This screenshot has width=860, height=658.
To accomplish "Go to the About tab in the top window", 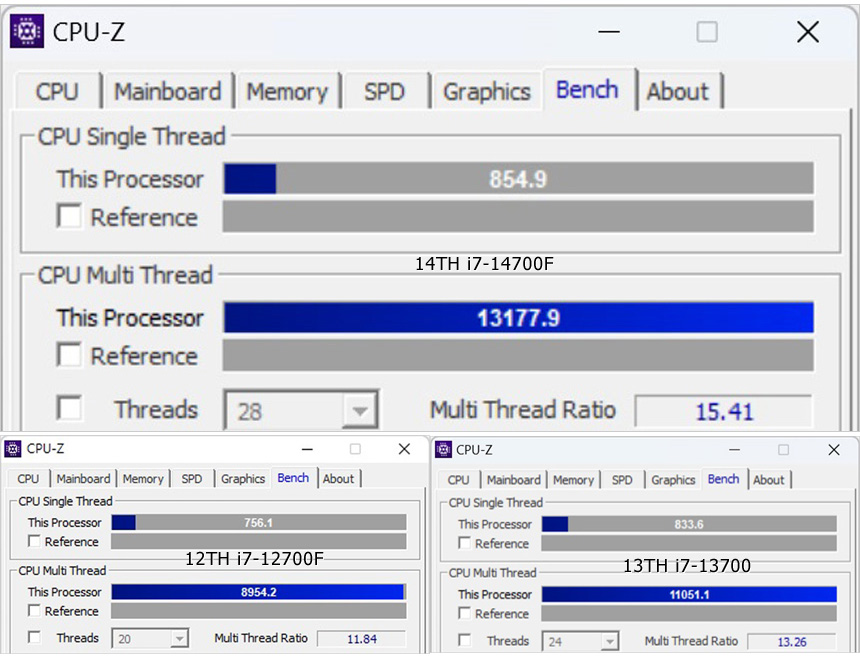I will tap(677, 92).
